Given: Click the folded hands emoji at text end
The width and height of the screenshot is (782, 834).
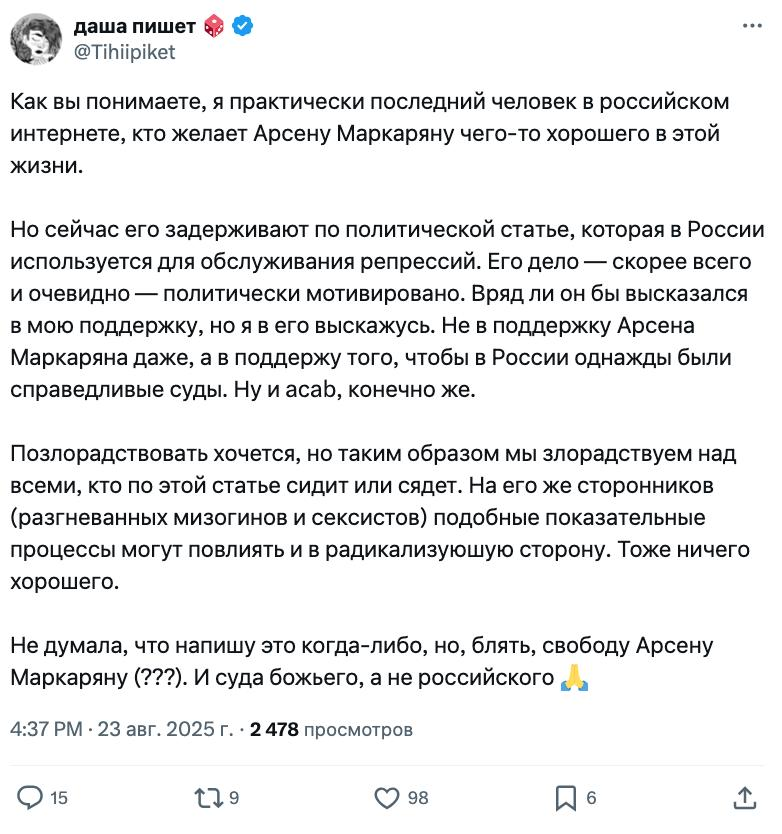Looking at the screenshot, I should coord(575,678).
